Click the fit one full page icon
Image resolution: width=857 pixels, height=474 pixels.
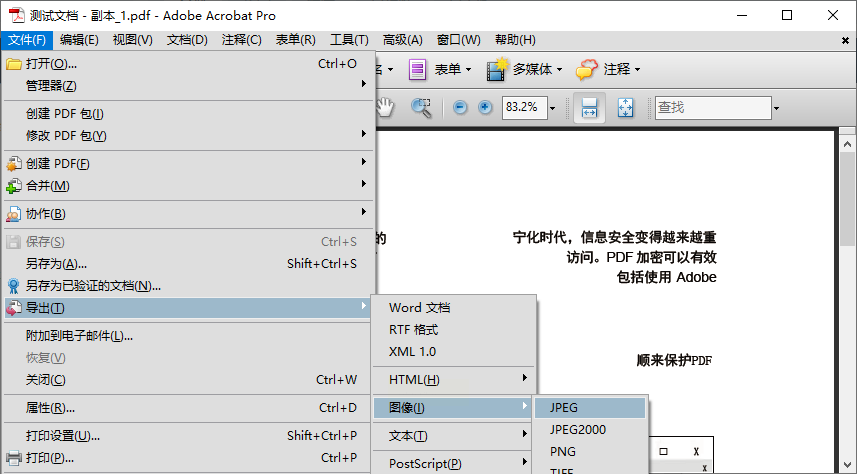point(626,108)
